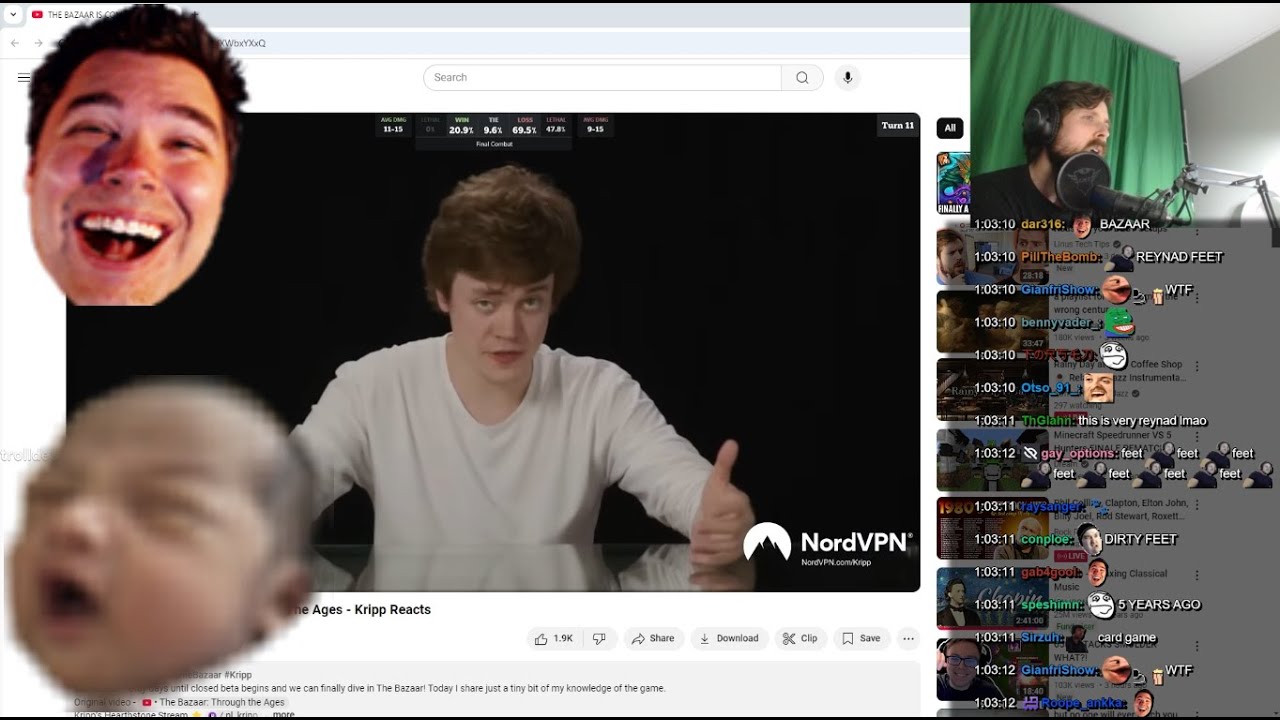Click the magnifier search button
The image size is (1280, 720).
click(x=802, y=78)
